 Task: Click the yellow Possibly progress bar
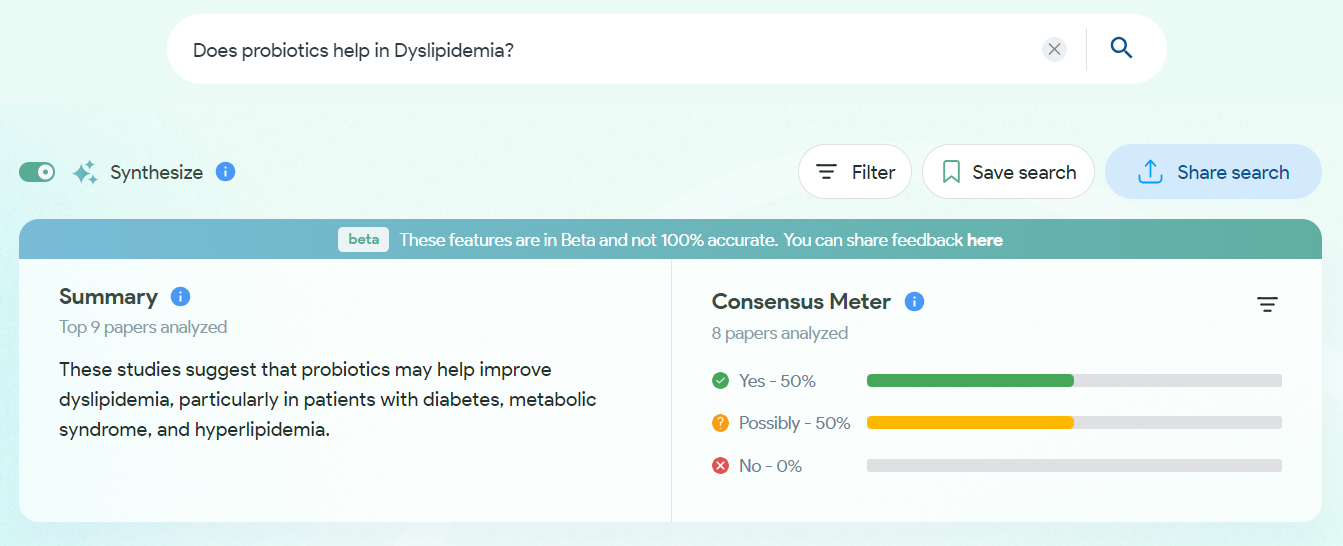(970, 423)
